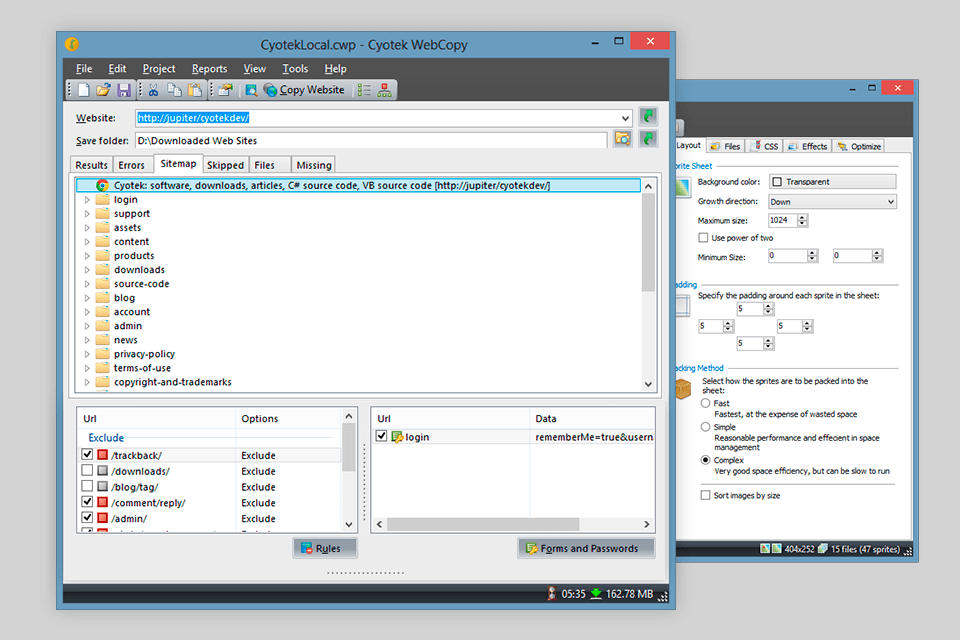The height and width of the screenshot is (640, 960).
Task: Open the Website URL dropdown arrow
Action: (625, 118)
